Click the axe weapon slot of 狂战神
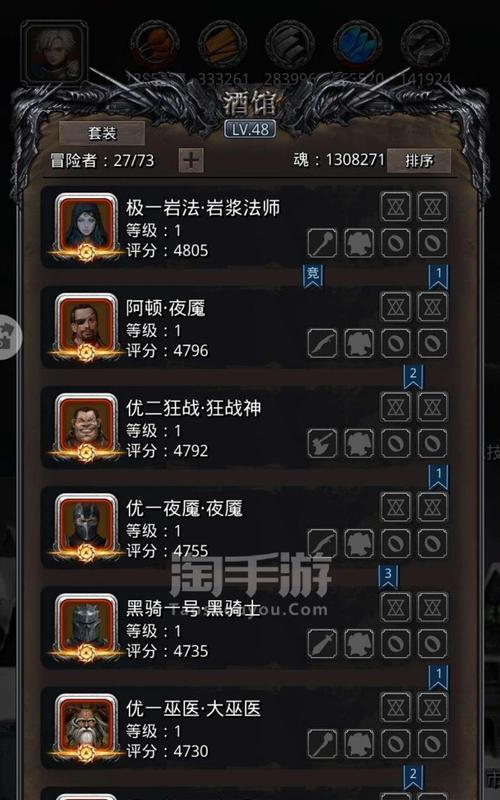The image size is (500, 800). coord(322,443)
